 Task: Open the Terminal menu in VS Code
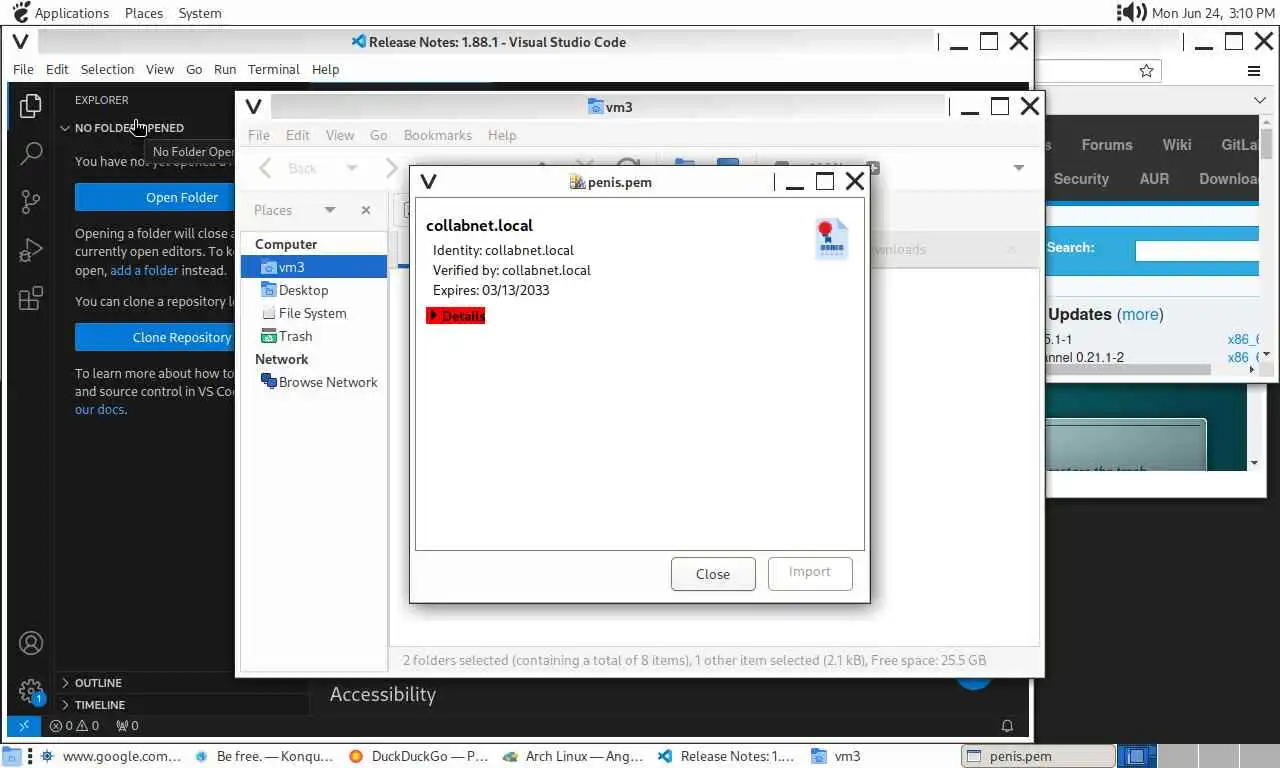(274, 69)
